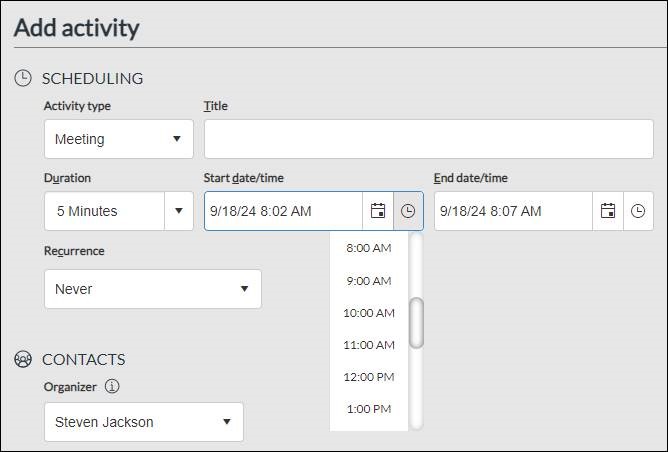Click the Organizer info icon

[x=112, y=386]
